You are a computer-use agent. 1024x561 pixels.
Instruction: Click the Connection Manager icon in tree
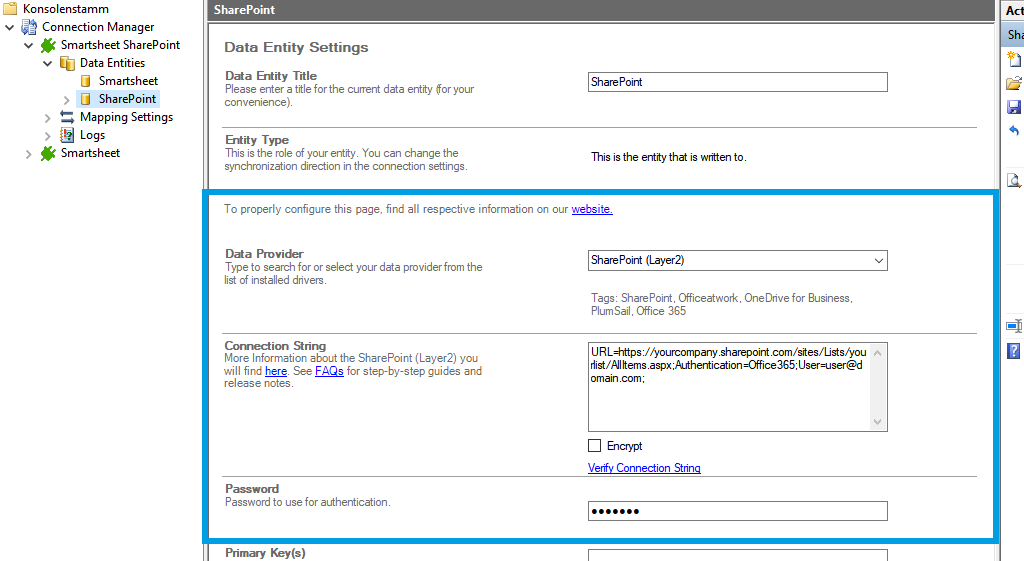click(29, 27)
